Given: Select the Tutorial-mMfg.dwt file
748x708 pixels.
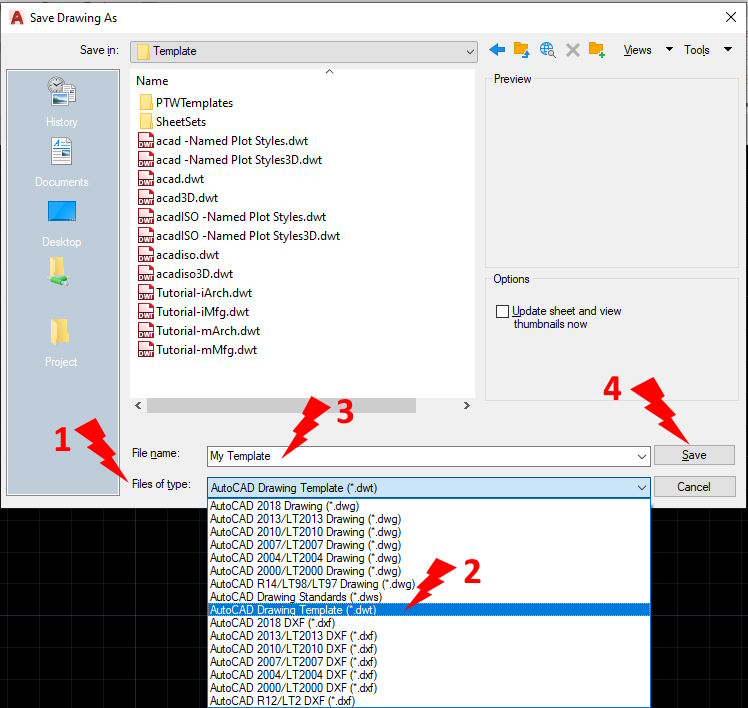Looking at the screenshot, I should [197, 350].
